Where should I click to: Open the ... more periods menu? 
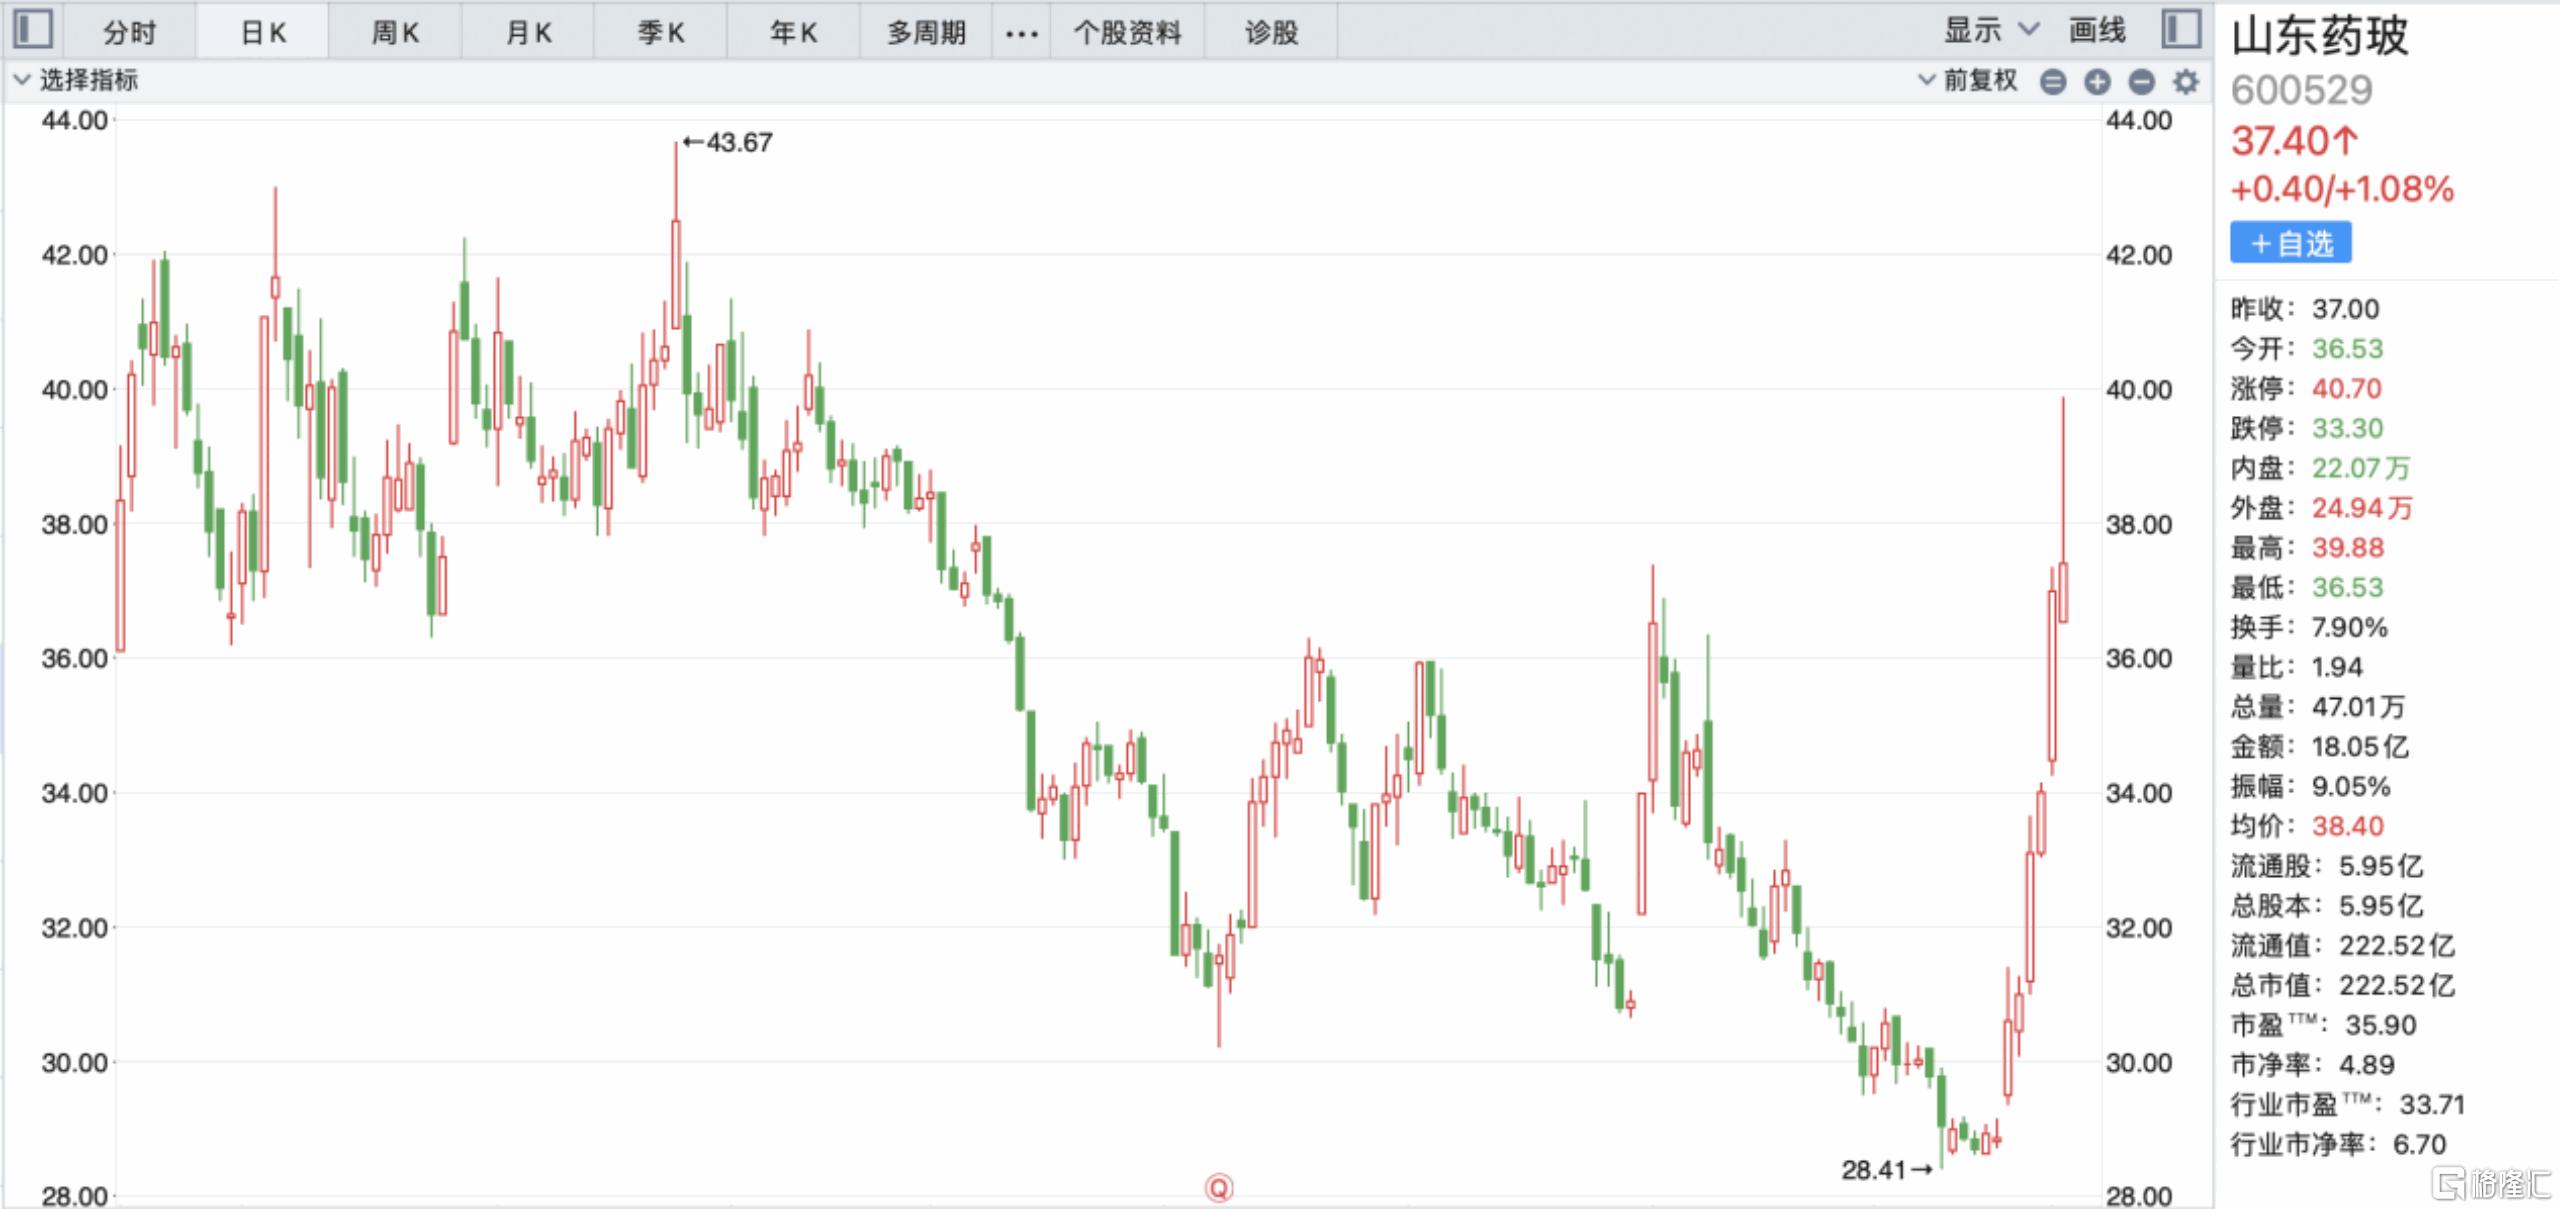pyautogui.click(x=1021, y=32)
